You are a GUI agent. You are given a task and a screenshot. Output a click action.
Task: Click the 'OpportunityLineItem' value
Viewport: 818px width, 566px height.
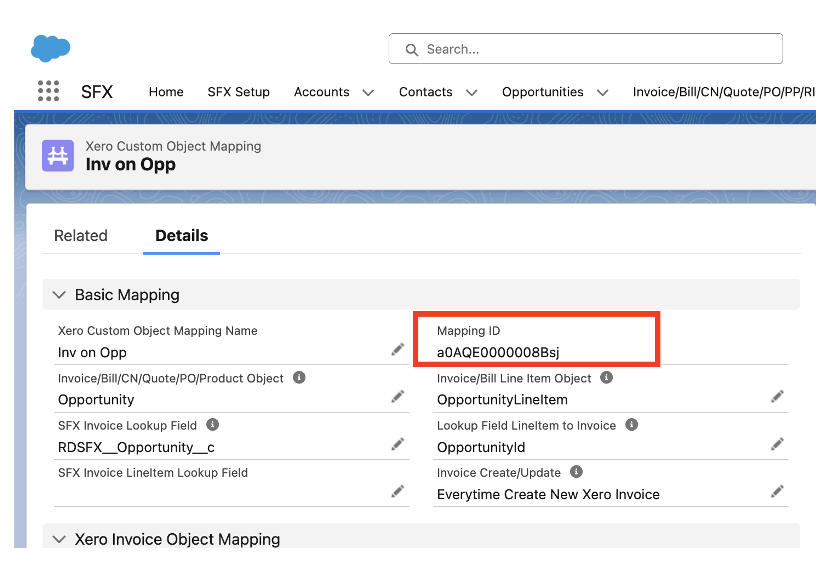pos(502,400)
